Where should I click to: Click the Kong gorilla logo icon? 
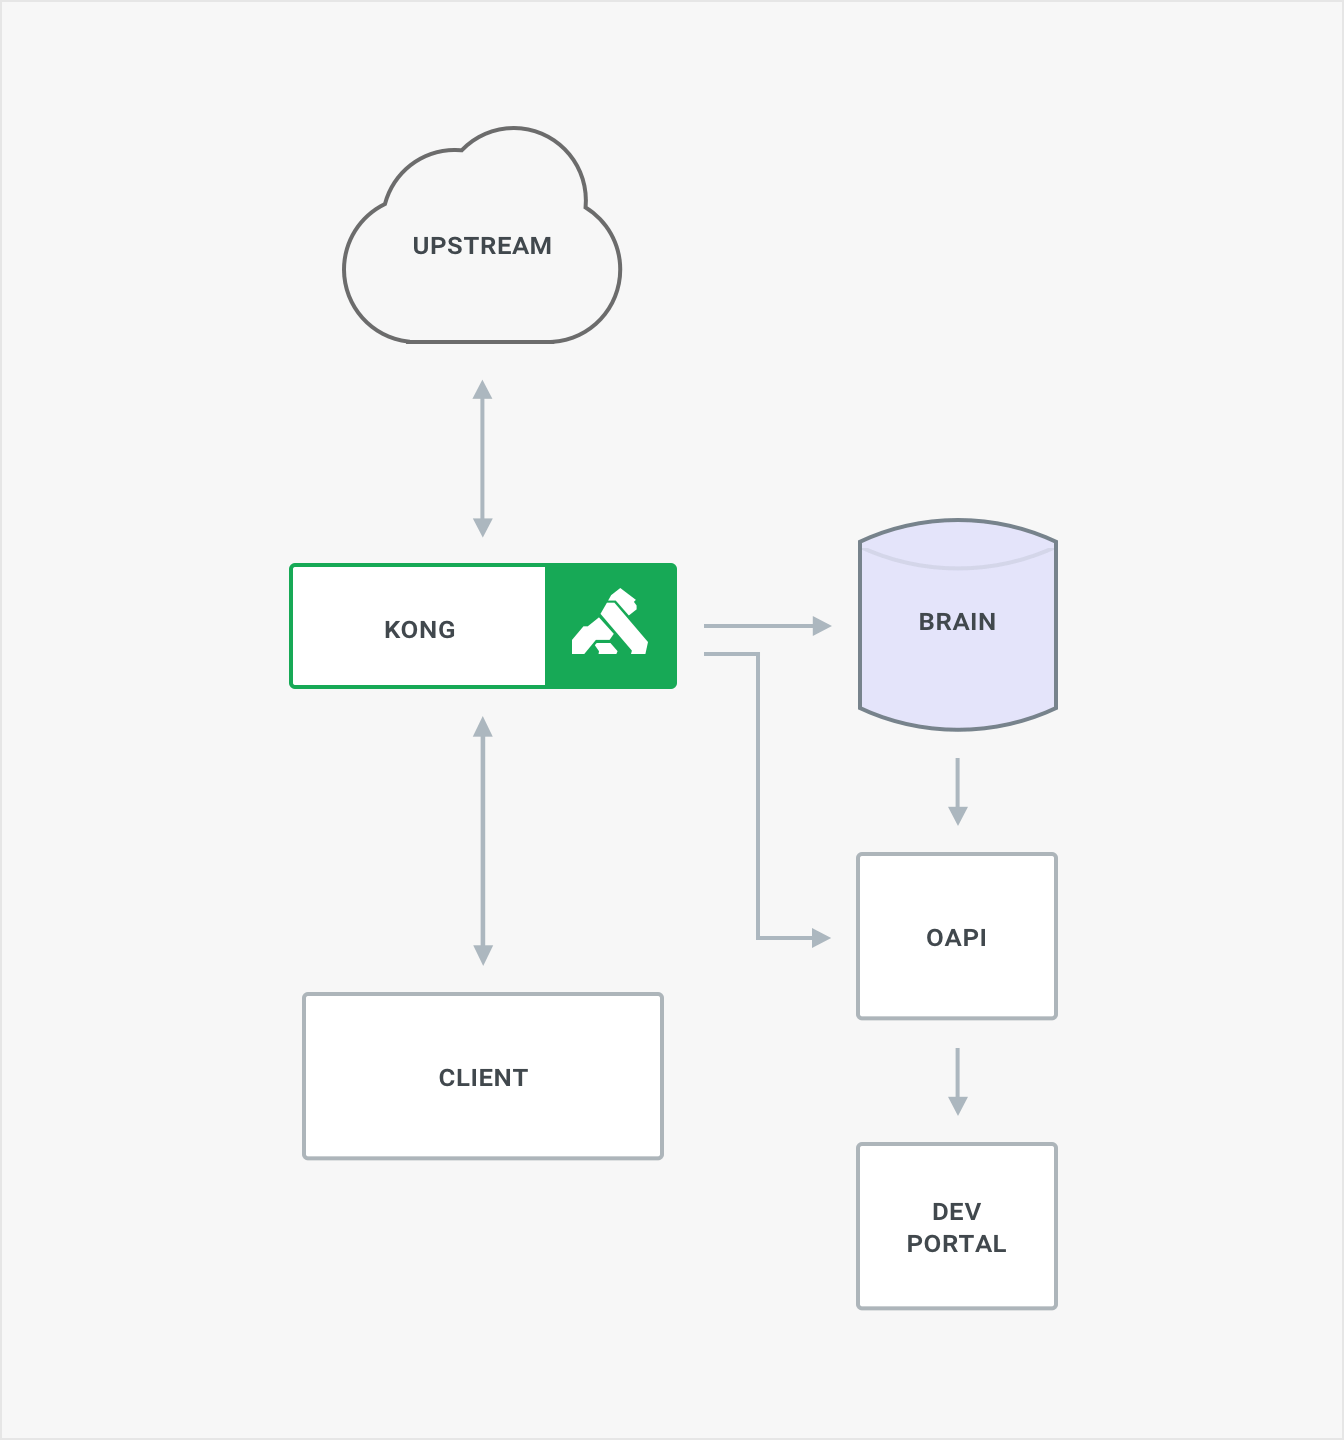pyautogui.click(x=610, y=622)
